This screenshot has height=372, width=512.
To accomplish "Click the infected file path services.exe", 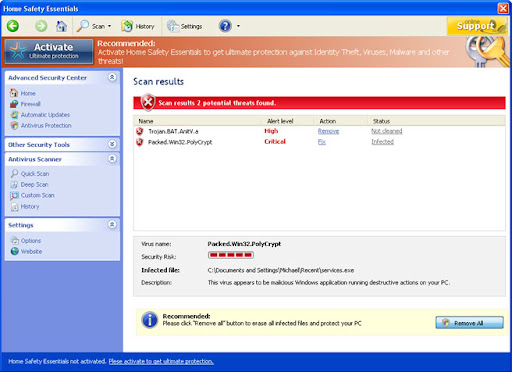I will pos(281,270).
